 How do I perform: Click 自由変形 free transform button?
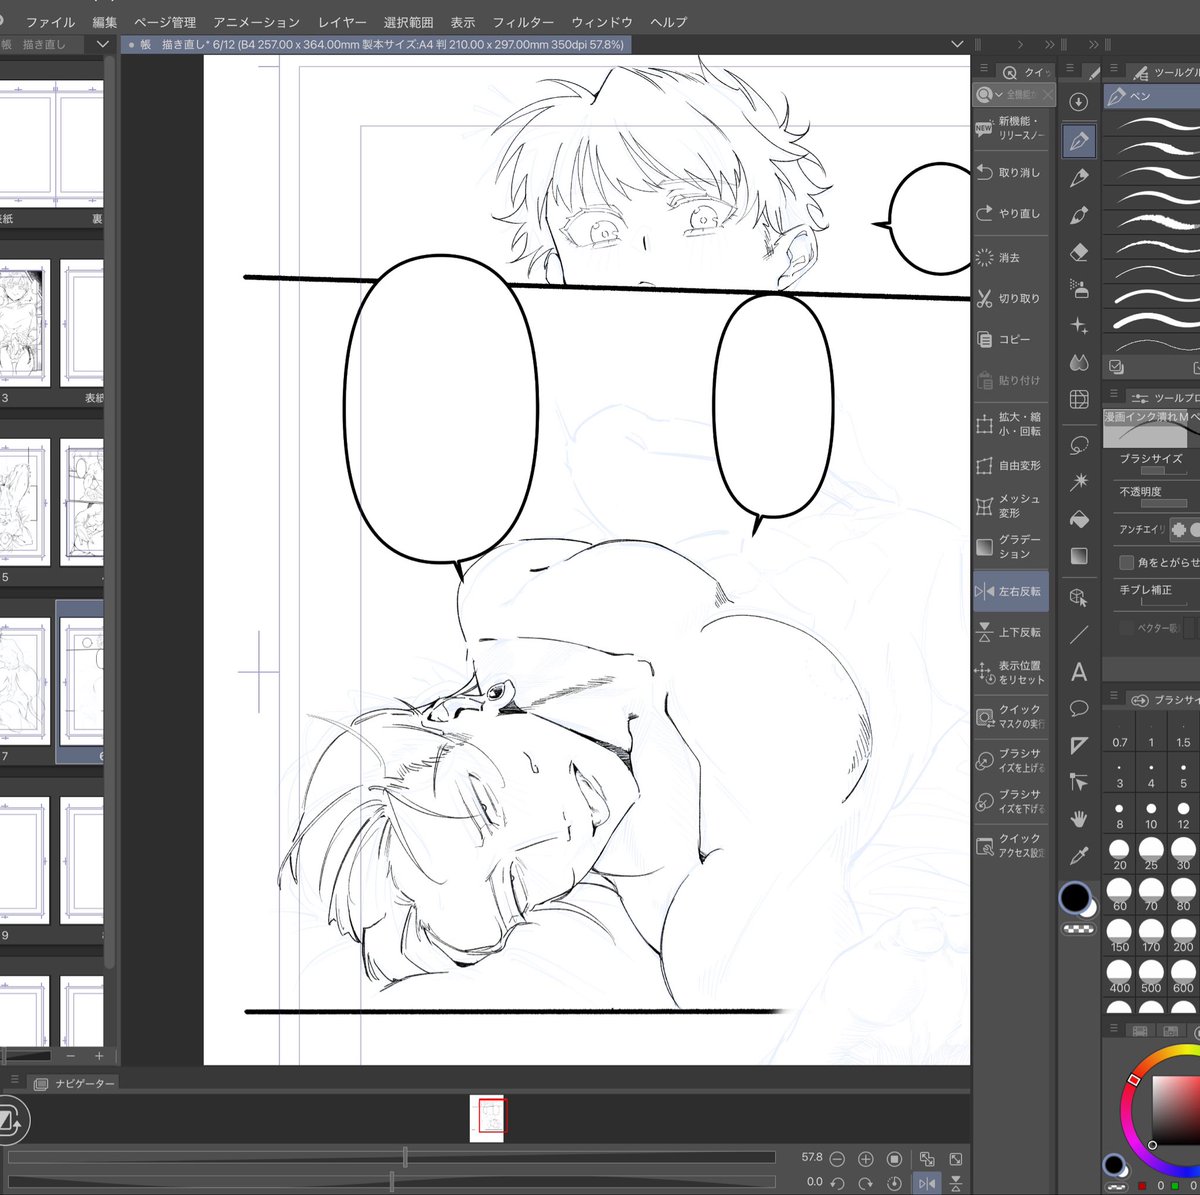(1011, 465)
